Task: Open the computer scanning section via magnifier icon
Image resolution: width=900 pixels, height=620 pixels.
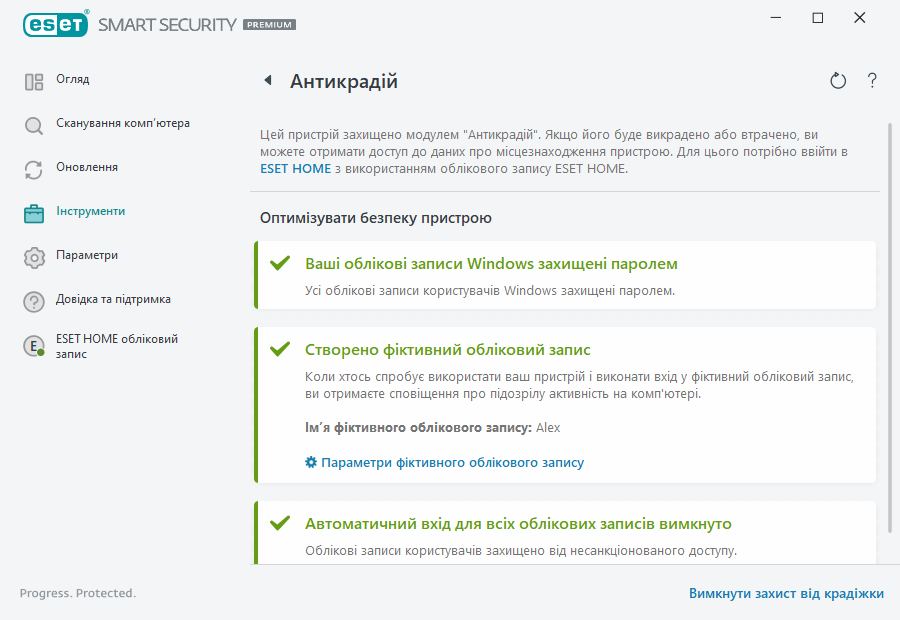Action: click(33, 123)
